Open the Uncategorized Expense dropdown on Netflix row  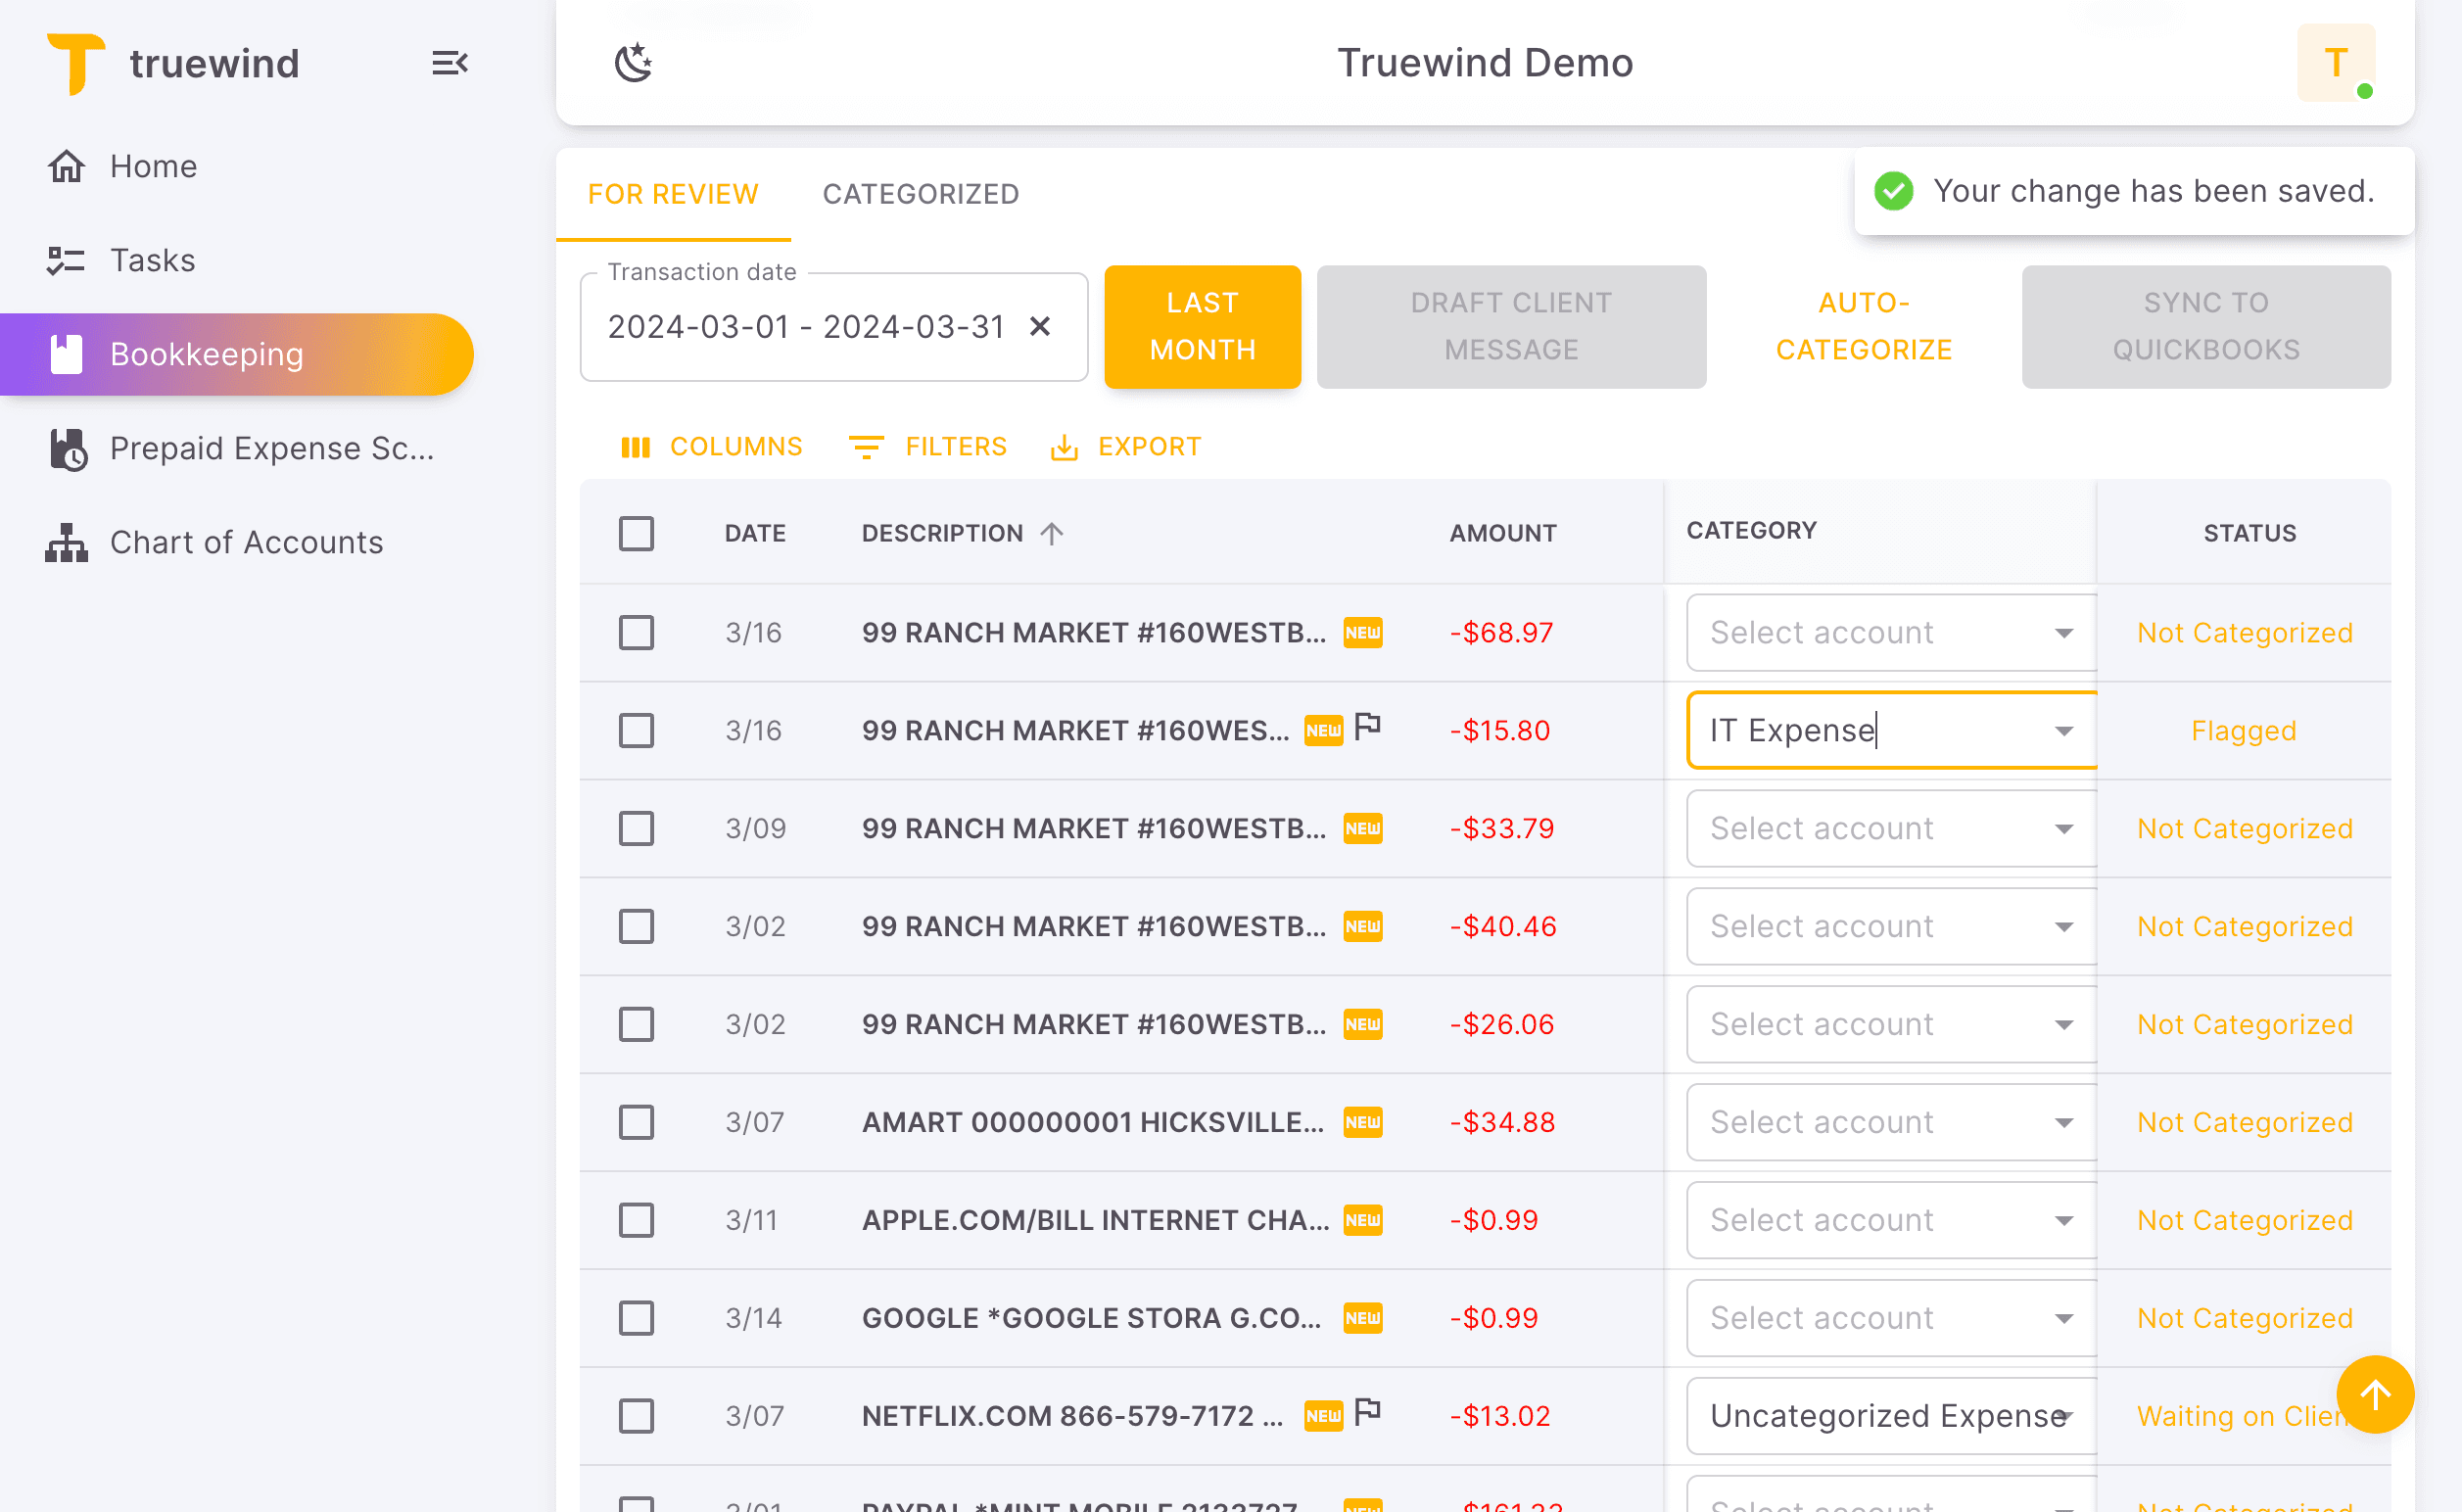pos(2065,1416)
